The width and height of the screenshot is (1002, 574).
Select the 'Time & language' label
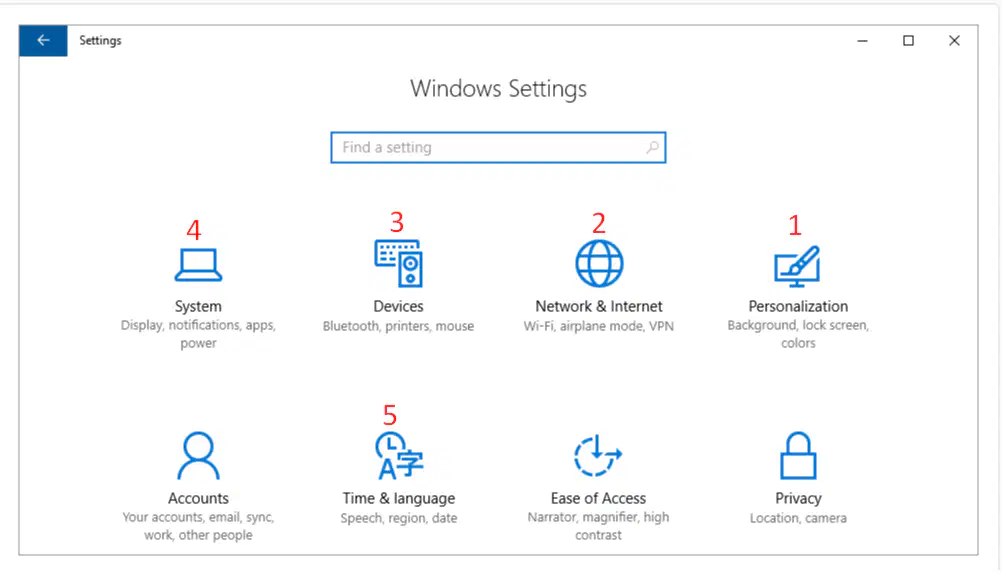click(399, 498)
